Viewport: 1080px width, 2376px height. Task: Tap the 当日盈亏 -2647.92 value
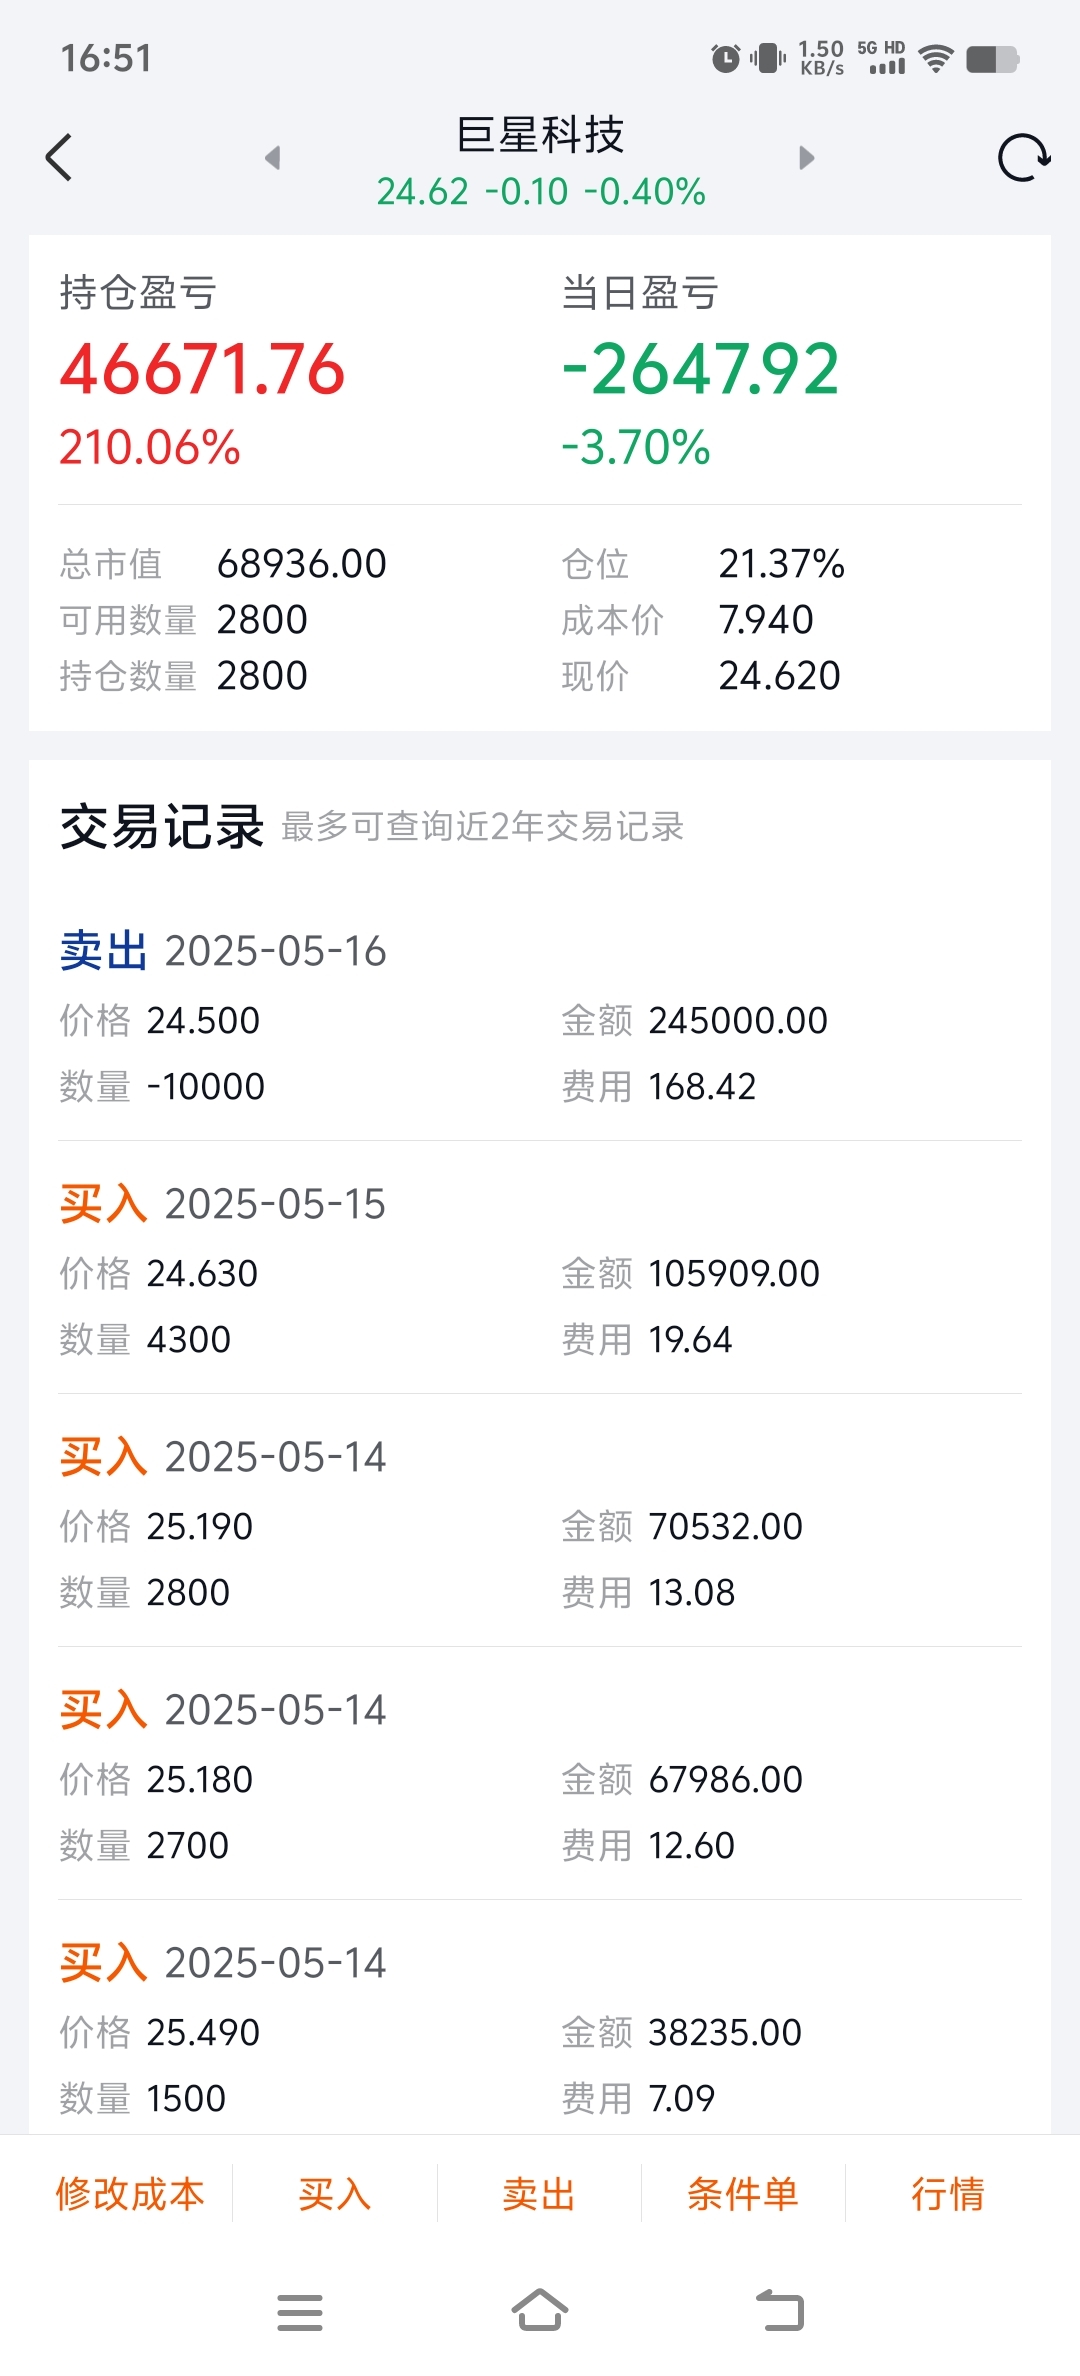700,369
